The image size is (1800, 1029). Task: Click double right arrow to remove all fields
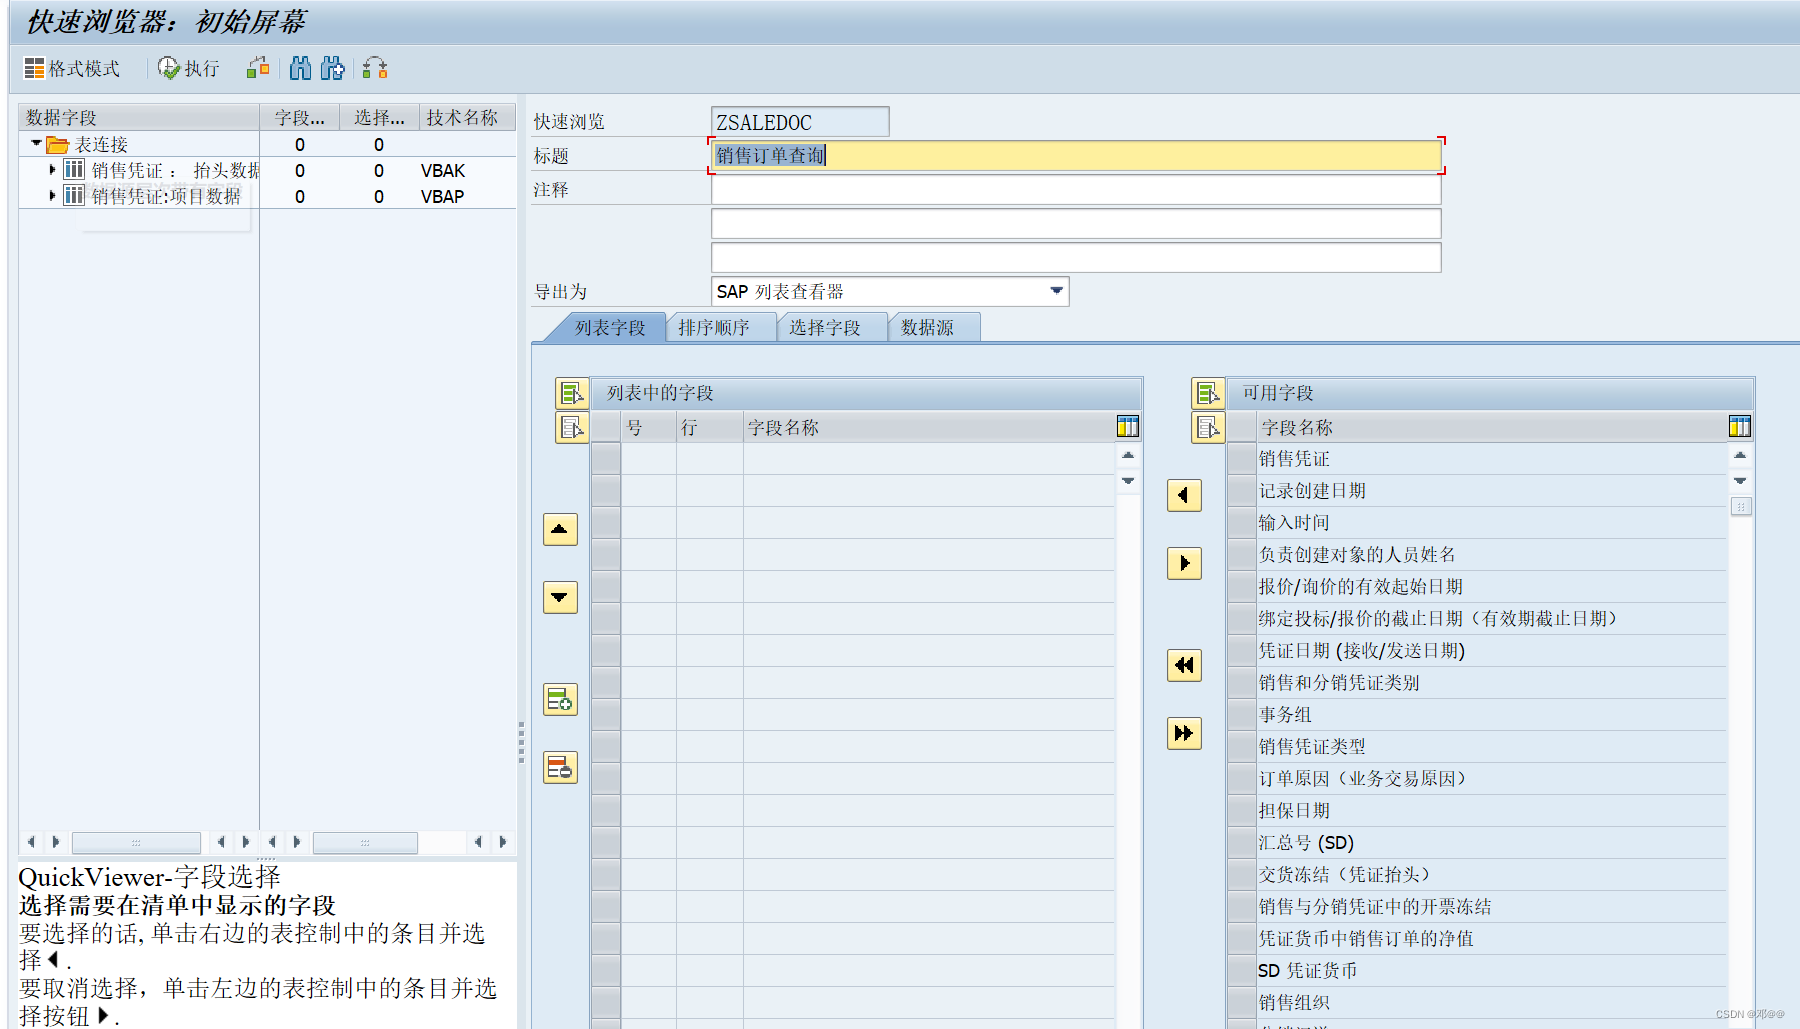click(x=1184, y=733)
